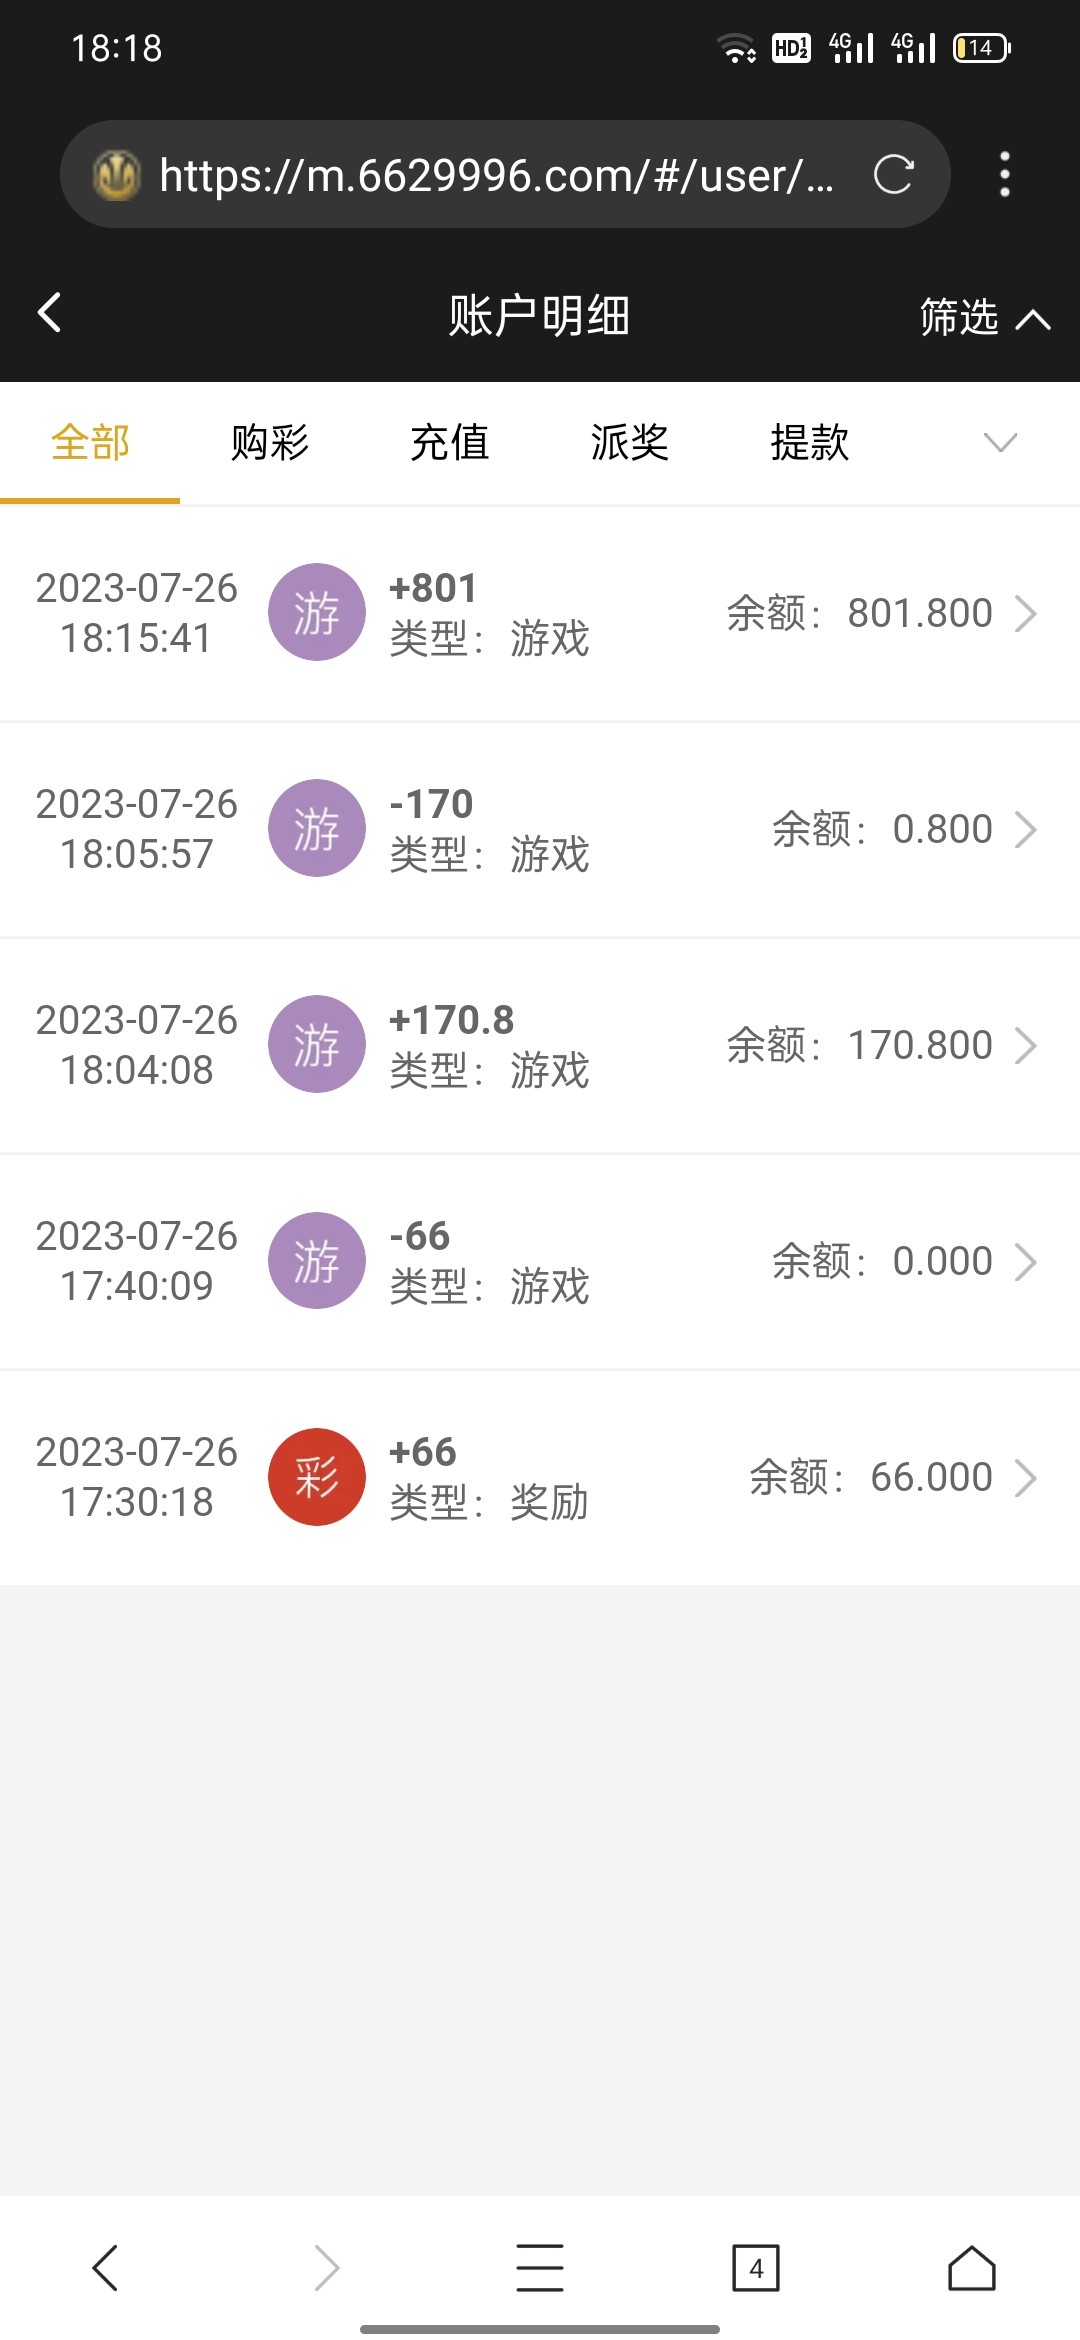Switch to the 充值 tab
The height and width of the screenshot is (2340, 1080).
pyautogui.click(x=450, y=442)
